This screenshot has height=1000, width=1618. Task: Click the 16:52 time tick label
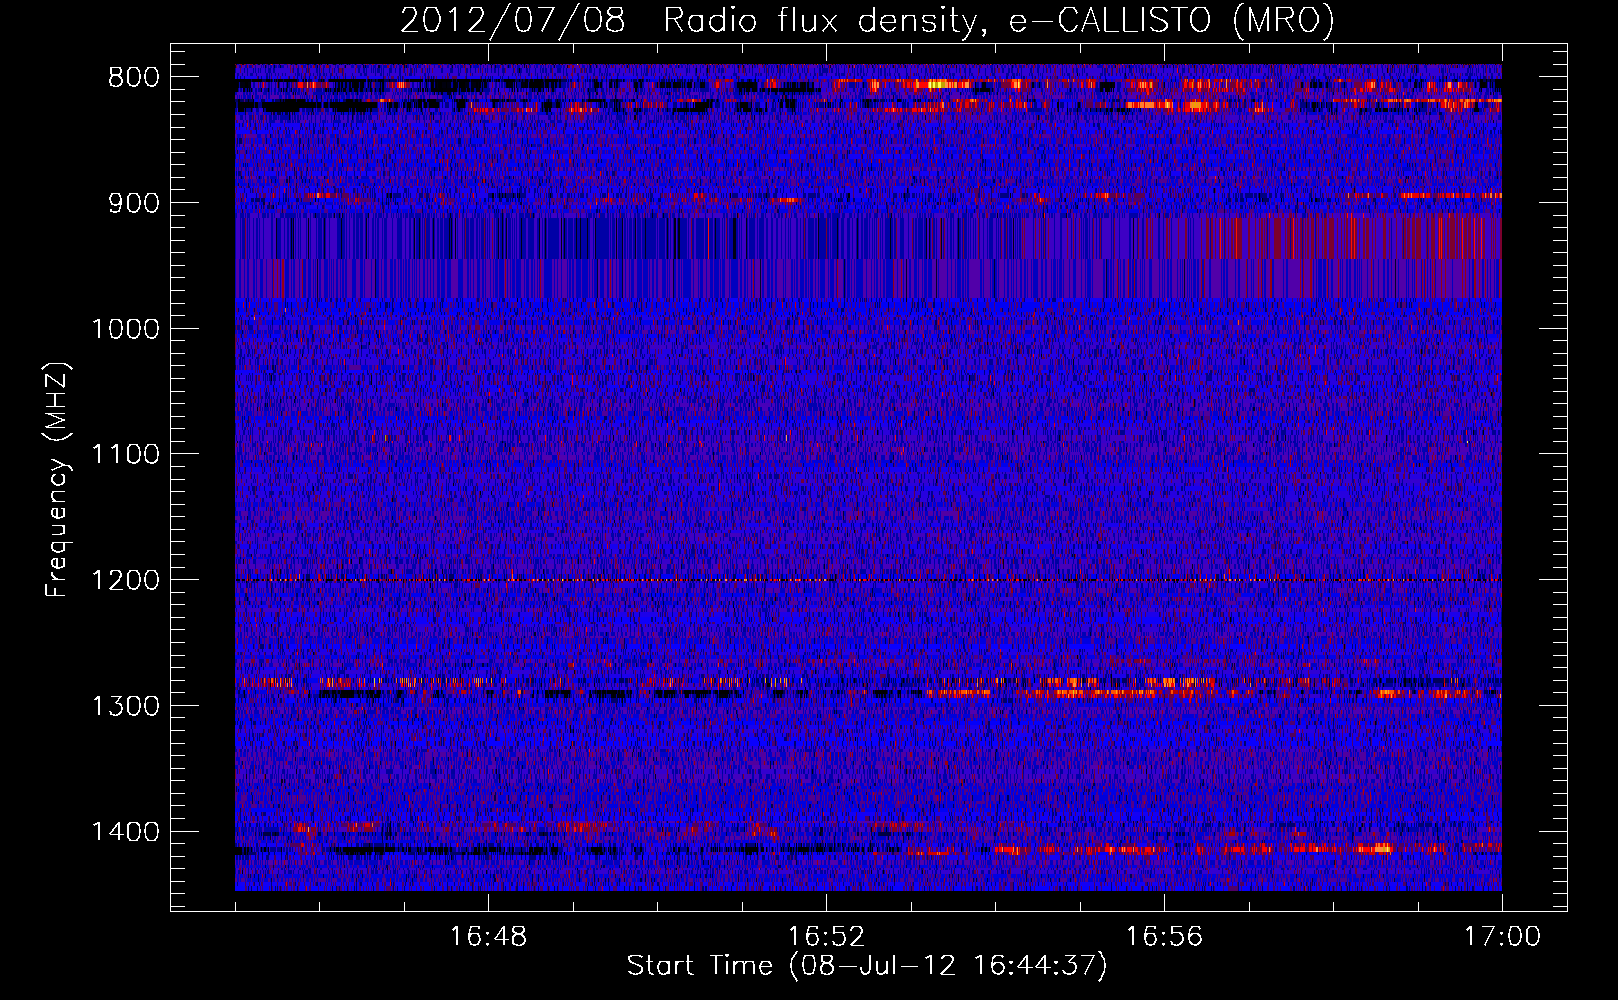tap(826, 937)
